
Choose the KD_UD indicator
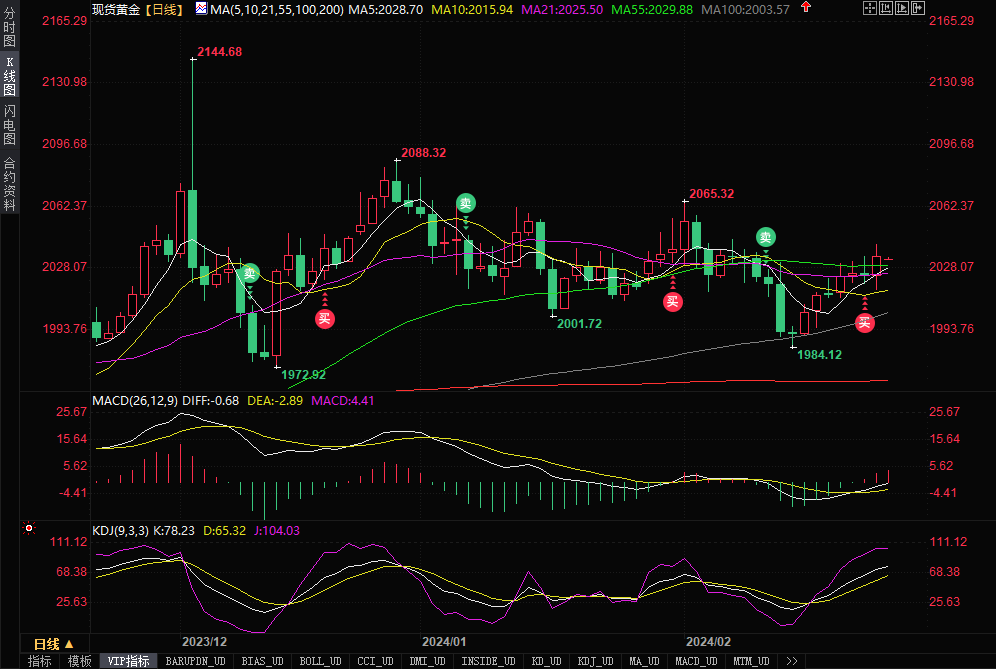pos(546,661)
